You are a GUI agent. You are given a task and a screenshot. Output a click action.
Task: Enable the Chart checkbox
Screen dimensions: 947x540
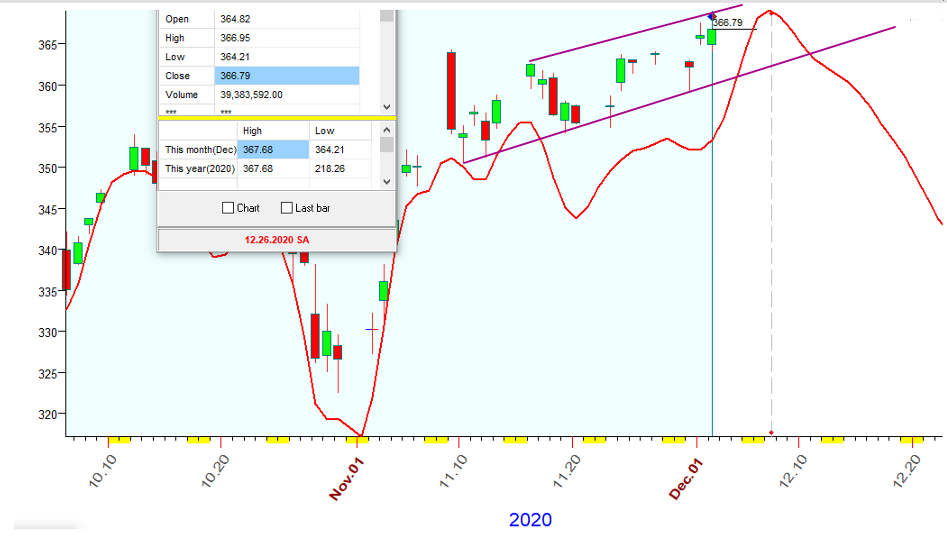point(228,208)
